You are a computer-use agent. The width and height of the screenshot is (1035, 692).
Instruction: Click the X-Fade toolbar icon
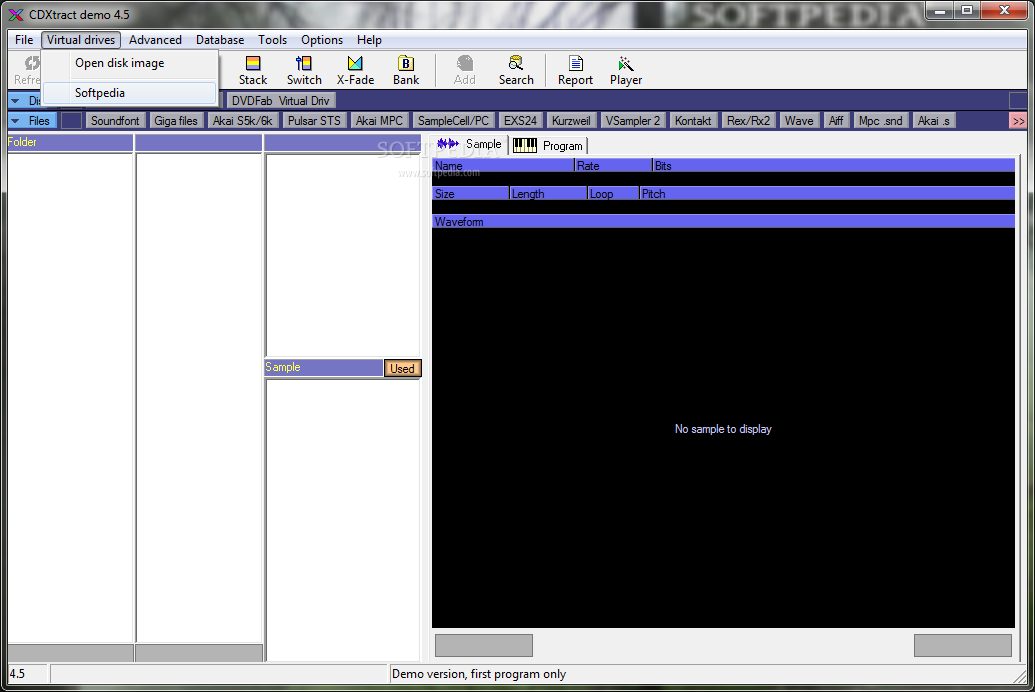pos(355,71)
